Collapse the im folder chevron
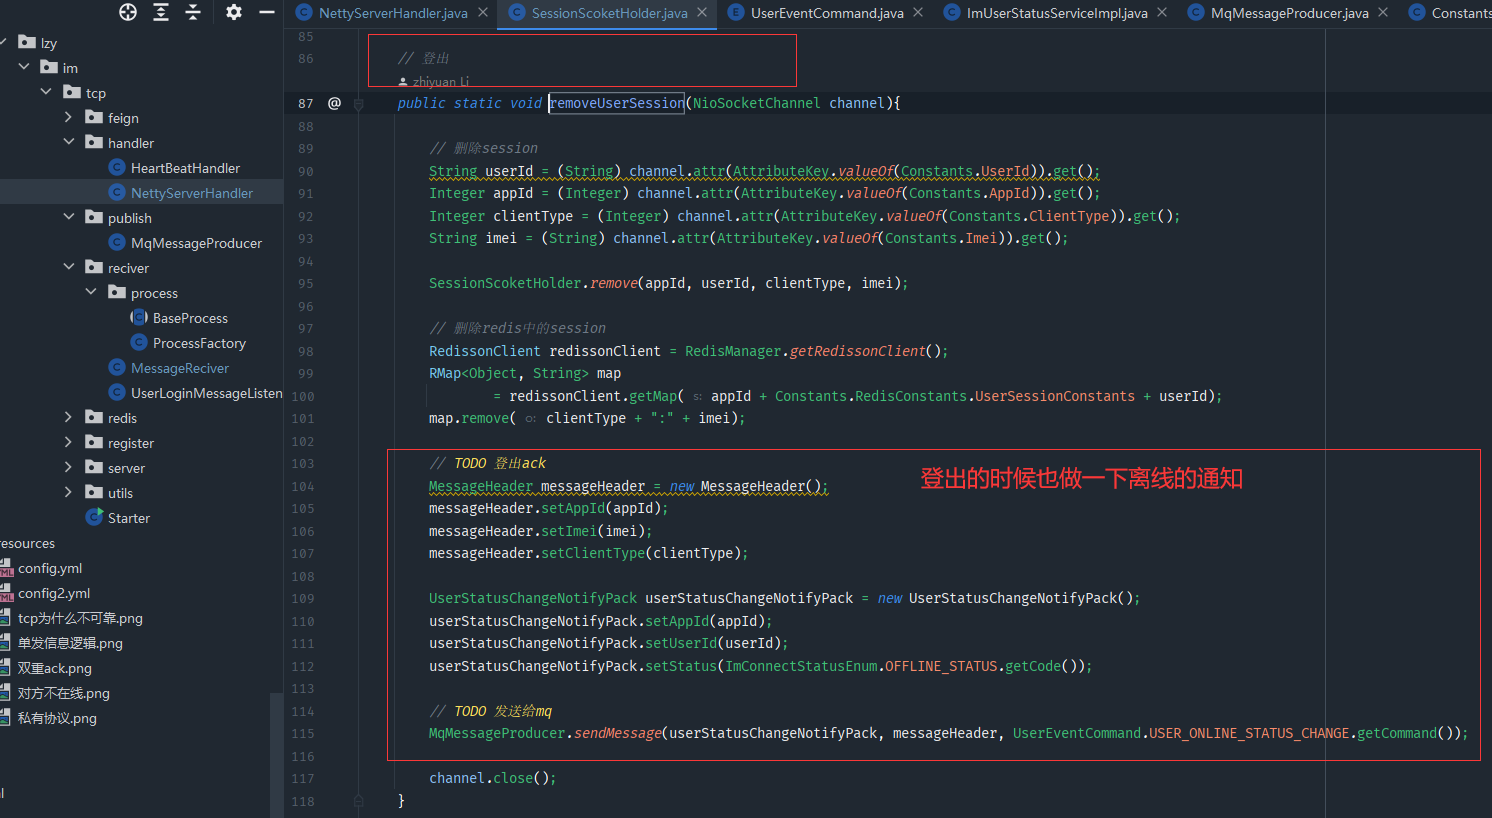This screenshot has width=1492, height=818. click(x=24, y=67)
